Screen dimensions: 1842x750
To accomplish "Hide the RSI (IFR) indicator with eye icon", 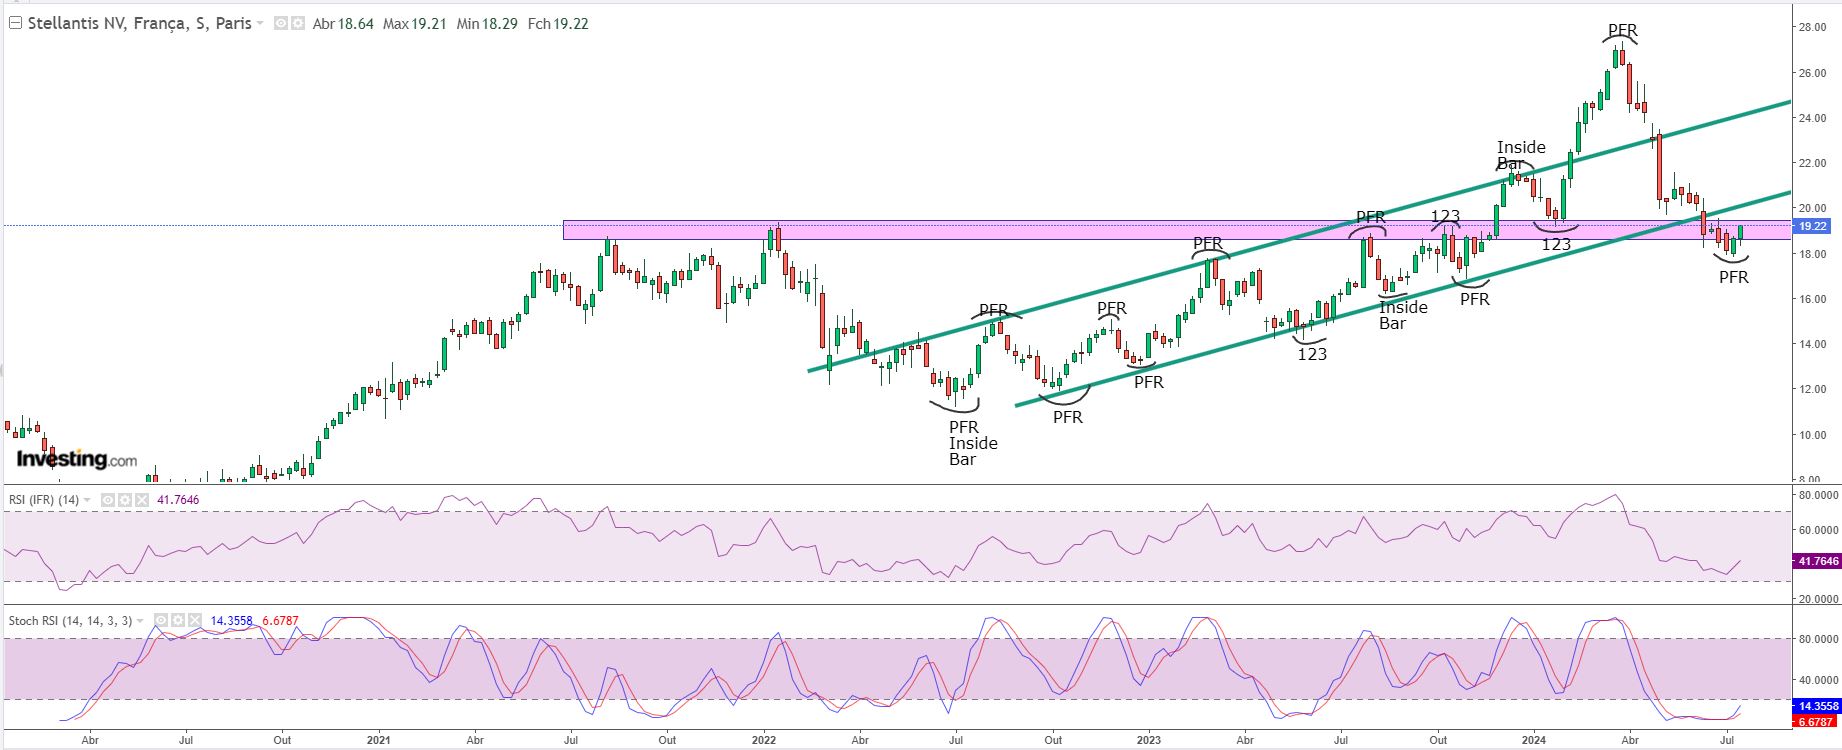I will [x=109, y=500].
